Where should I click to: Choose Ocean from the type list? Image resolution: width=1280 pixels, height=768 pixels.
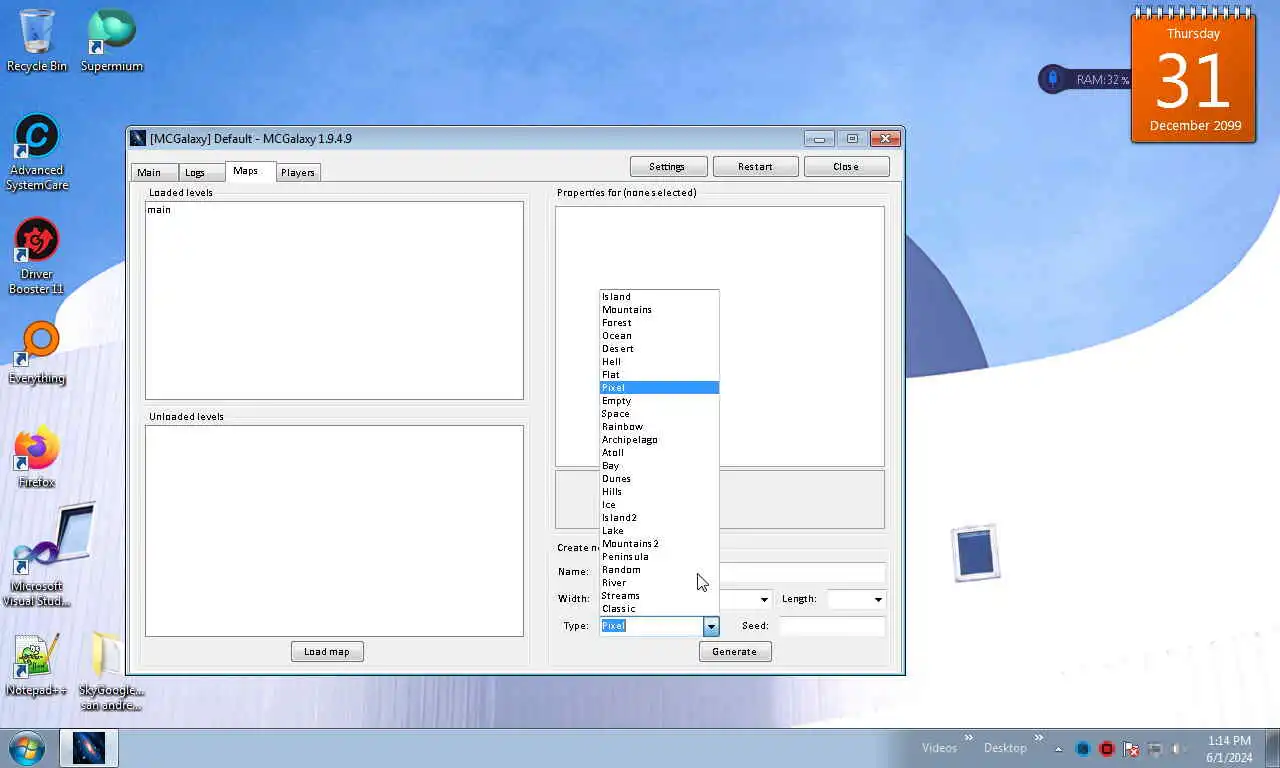[659, 336]
